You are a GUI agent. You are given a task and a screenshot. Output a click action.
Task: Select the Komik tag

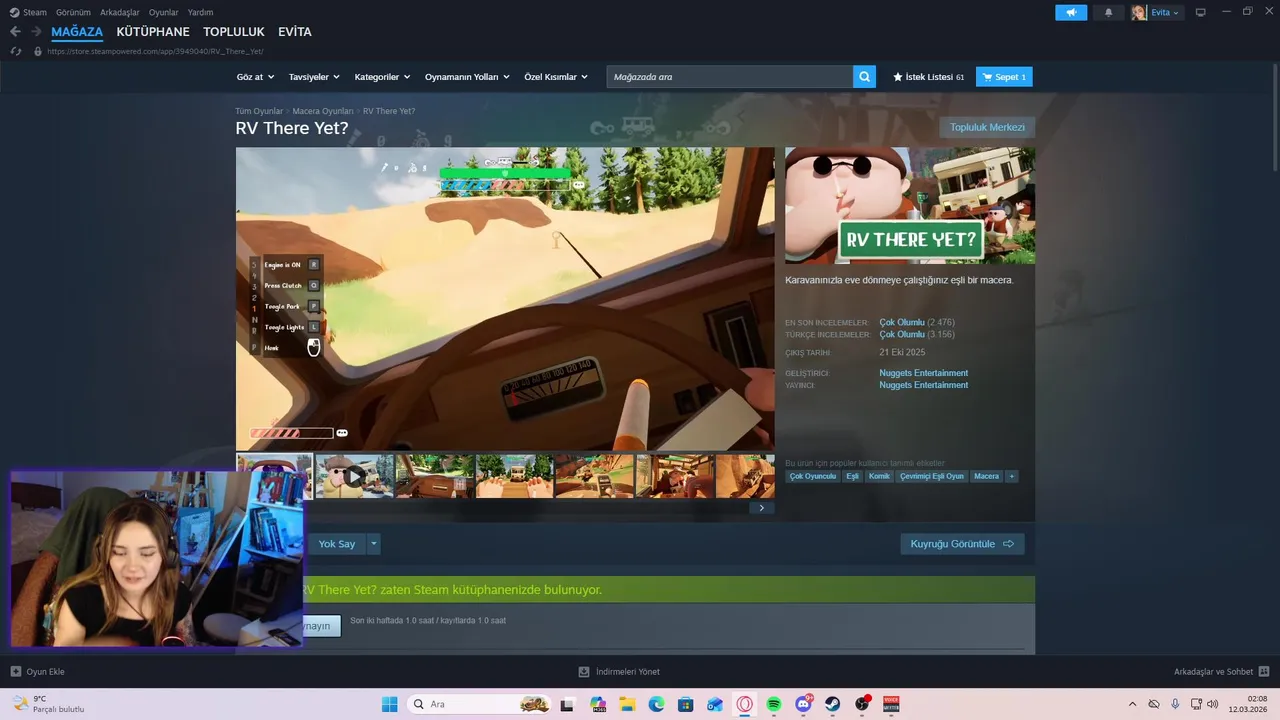(x=879, y=476)
